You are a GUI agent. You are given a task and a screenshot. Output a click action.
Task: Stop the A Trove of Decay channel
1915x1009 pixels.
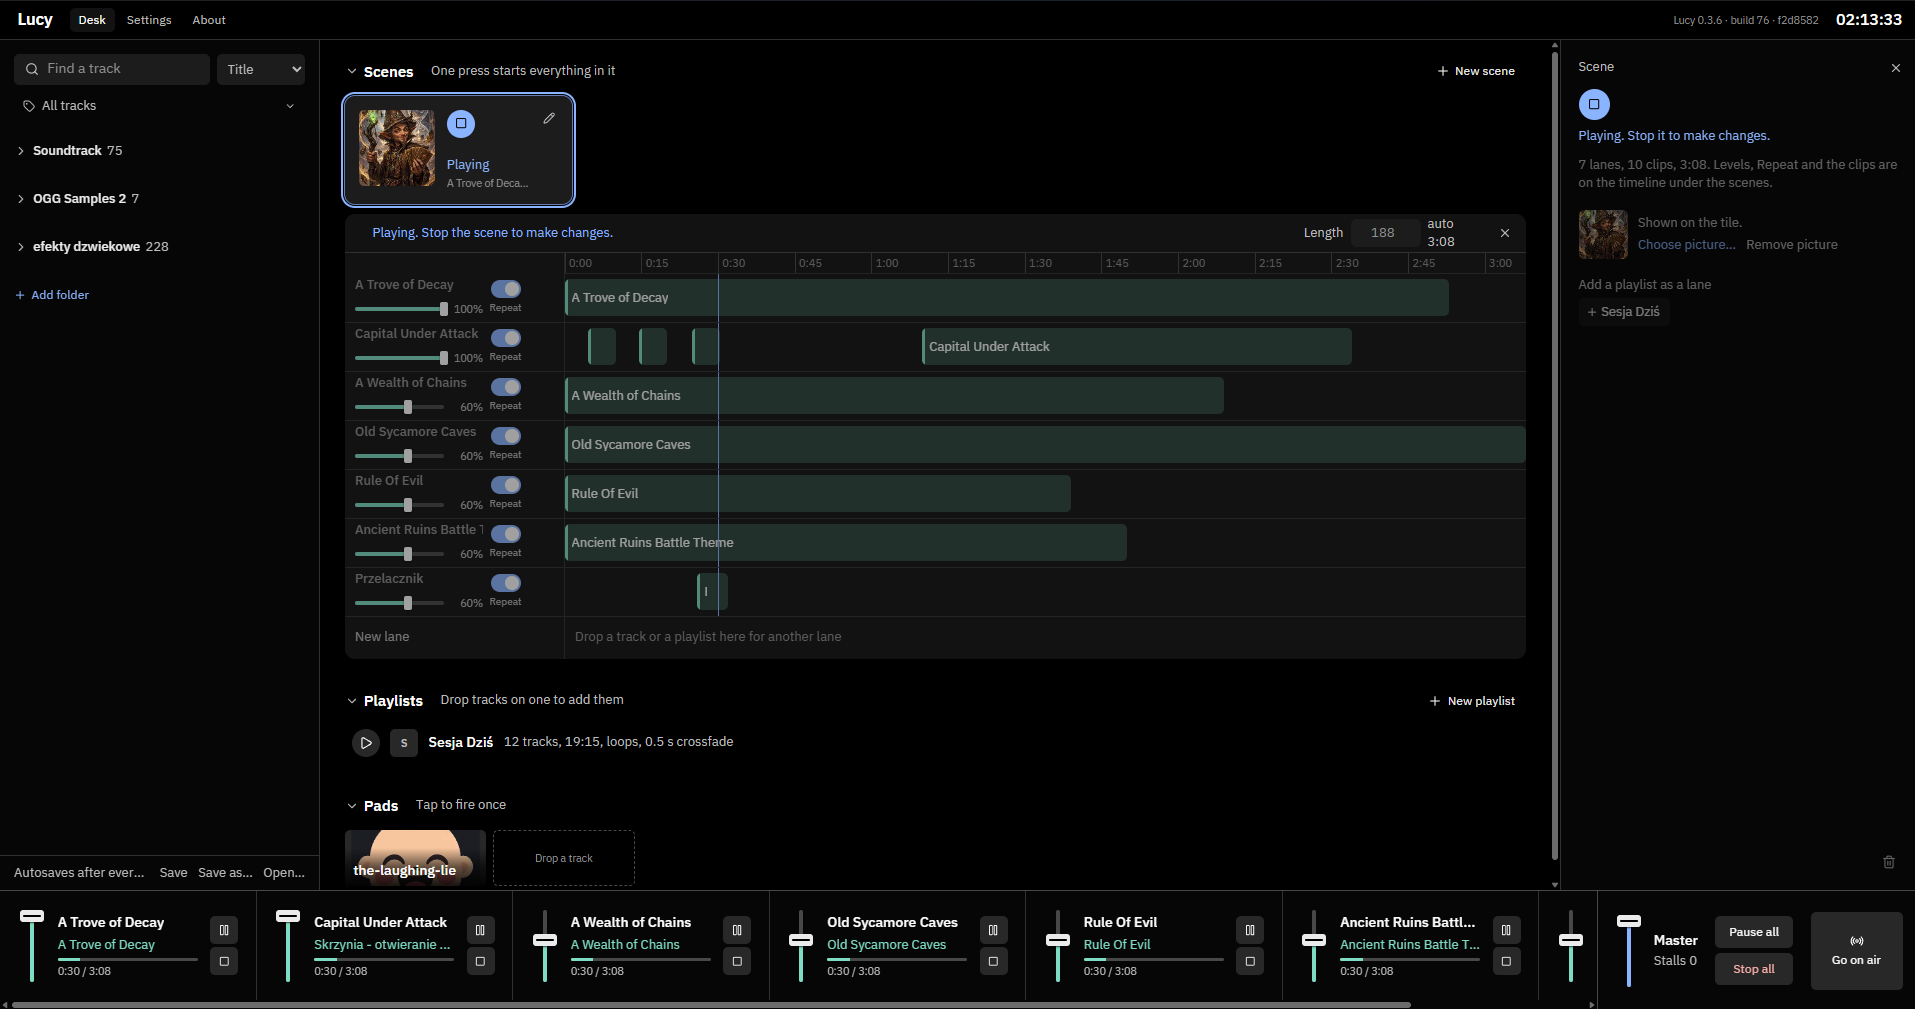tap(224, 961)
